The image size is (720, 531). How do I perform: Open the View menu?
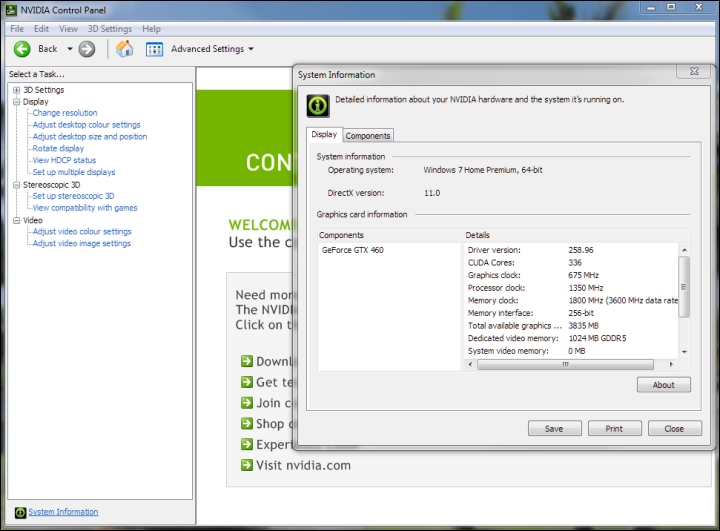tap(68, 28)
